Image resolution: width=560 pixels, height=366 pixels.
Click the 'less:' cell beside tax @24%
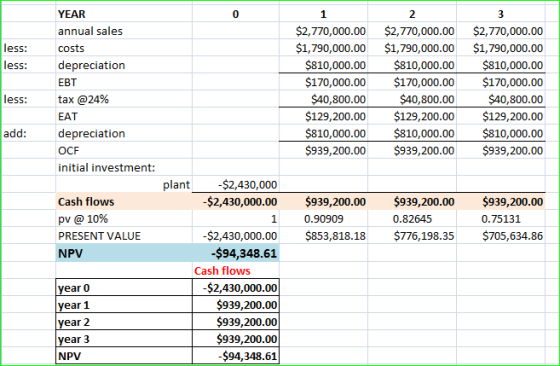28,99
